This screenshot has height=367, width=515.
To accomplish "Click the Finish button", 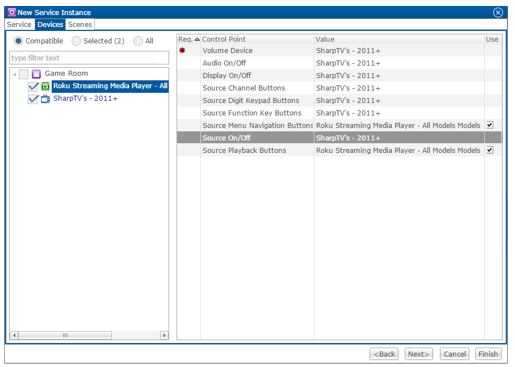I will pyautogui.click(x=488, y=354).
